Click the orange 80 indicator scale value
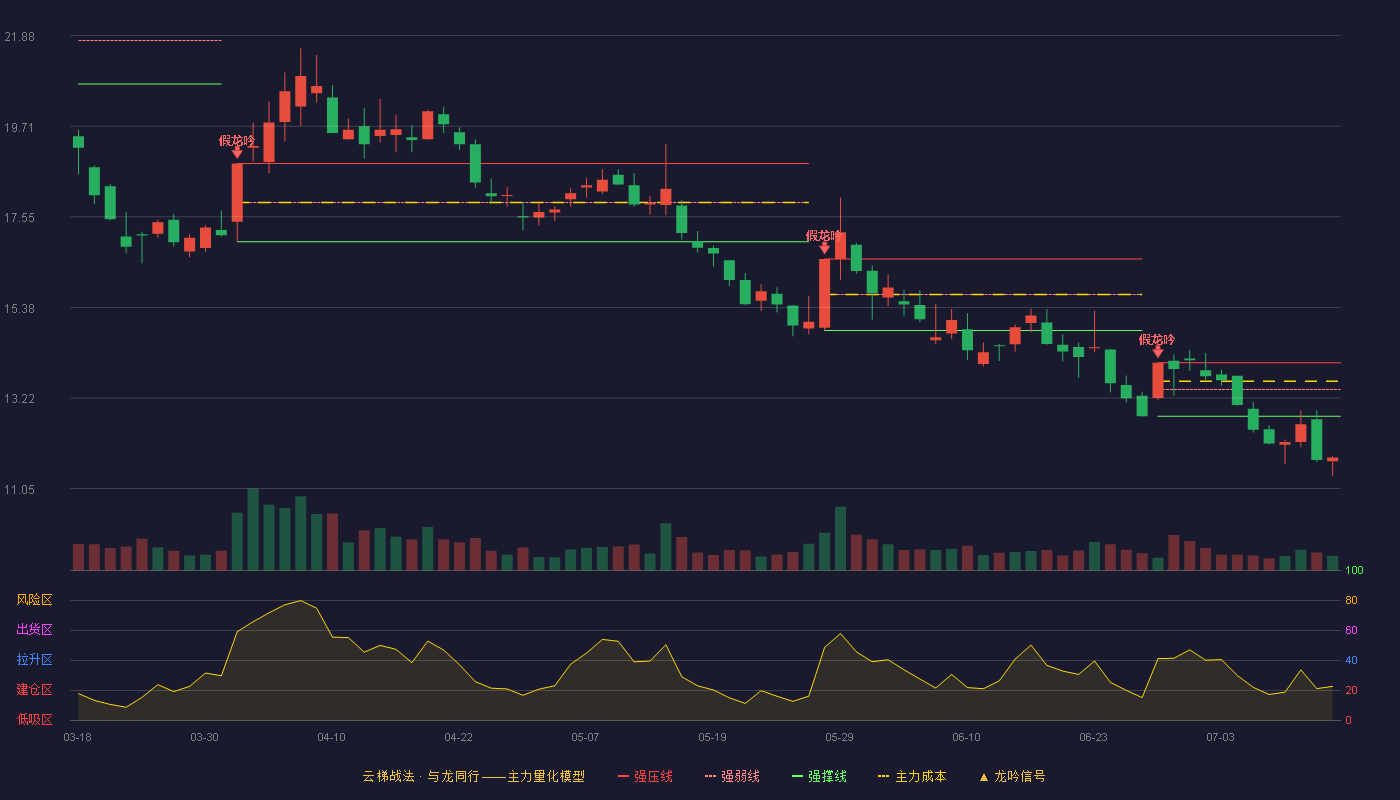Viewport: 1400px width, 800px height. point(1351,601)
